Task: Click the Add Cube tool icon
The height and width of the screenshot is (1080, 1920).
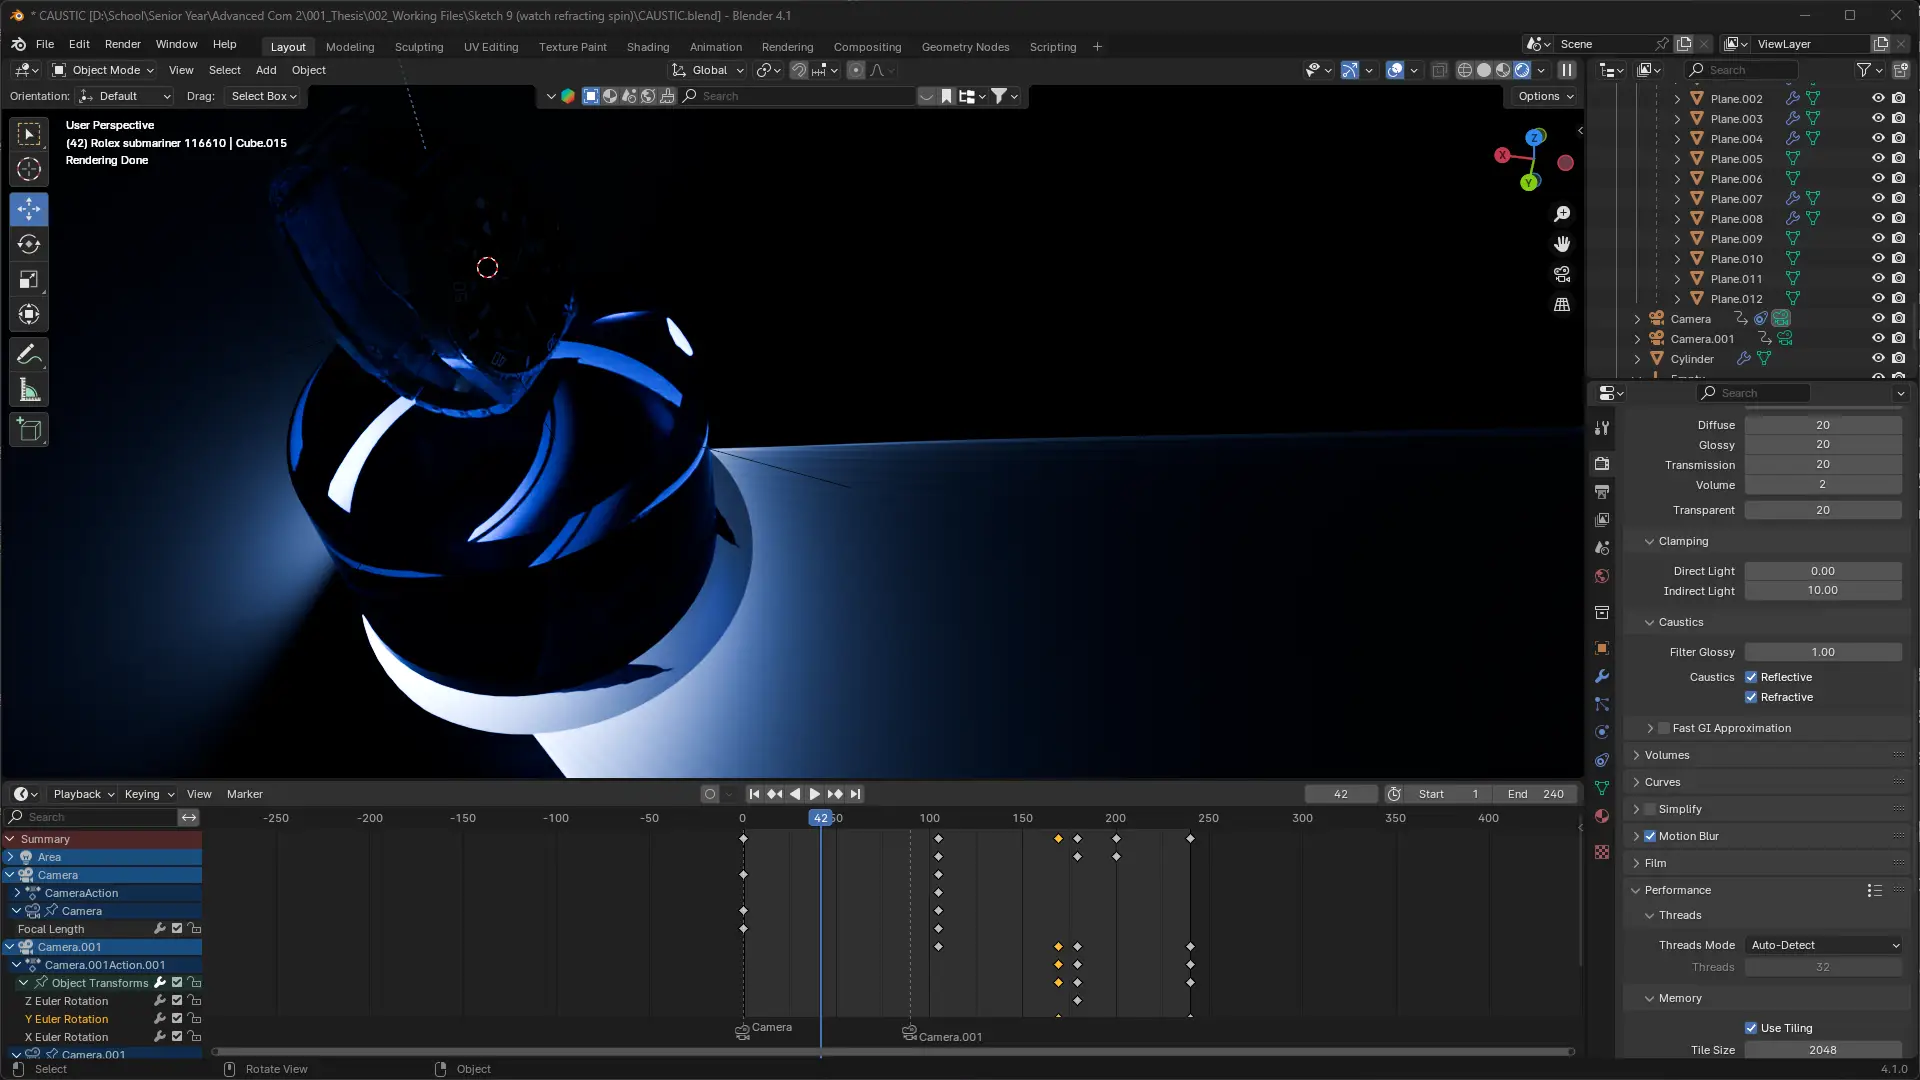Action: 29,430
